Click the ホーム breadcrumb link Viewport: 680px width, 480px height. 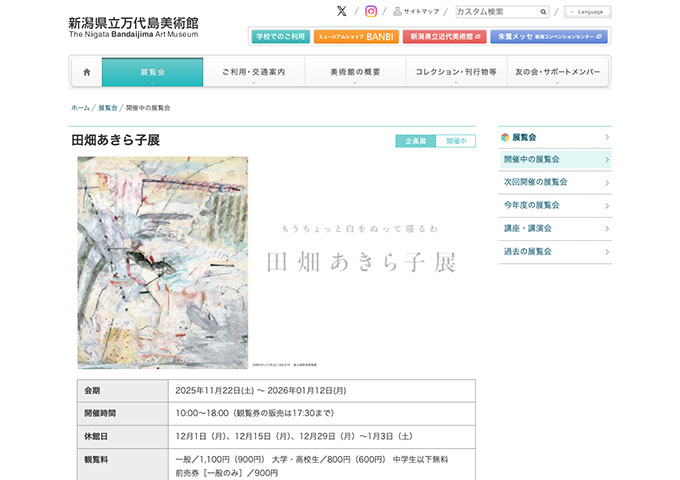[x=80, y=108]
